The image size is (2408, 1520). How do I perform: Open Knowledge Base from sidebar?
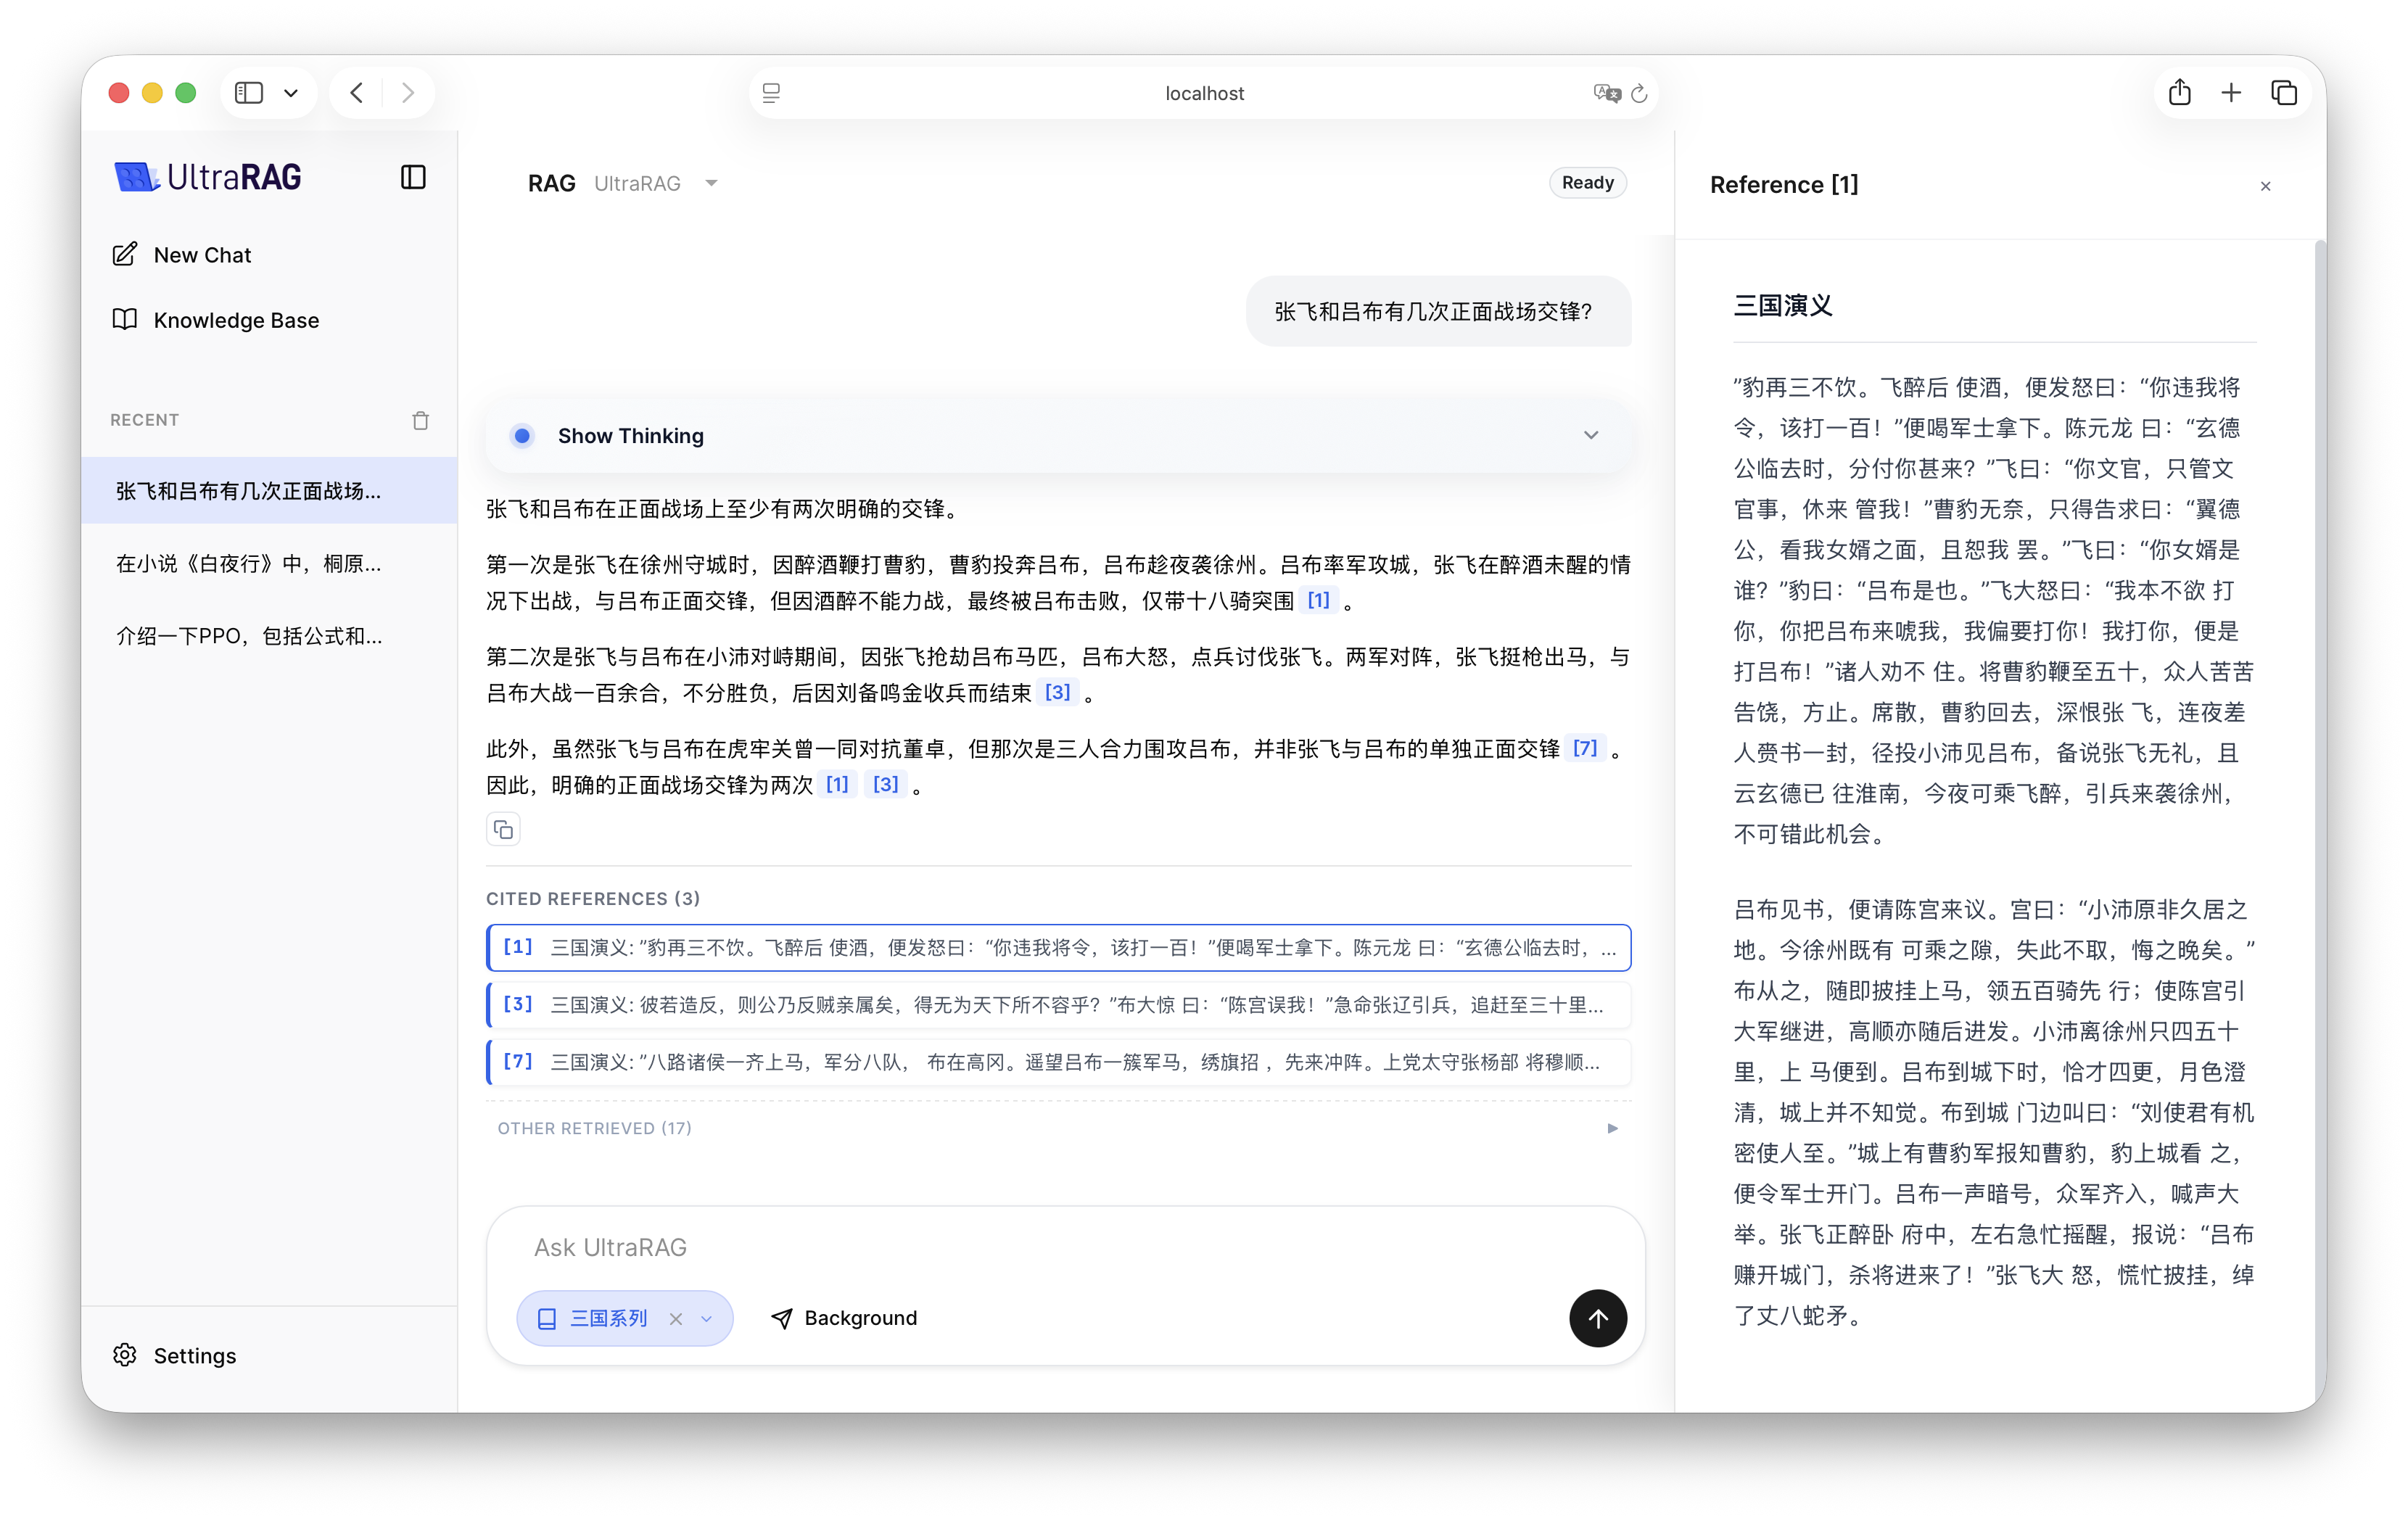235,320
